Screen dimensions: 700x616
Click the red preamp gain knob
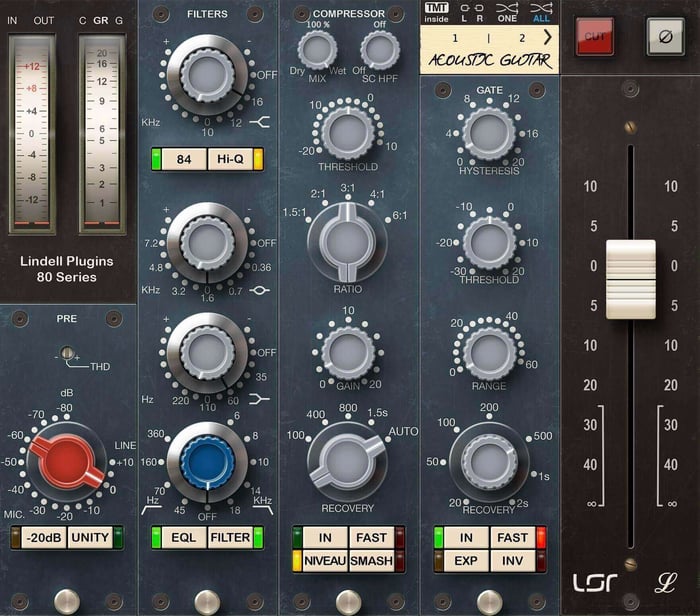point(67,462)
